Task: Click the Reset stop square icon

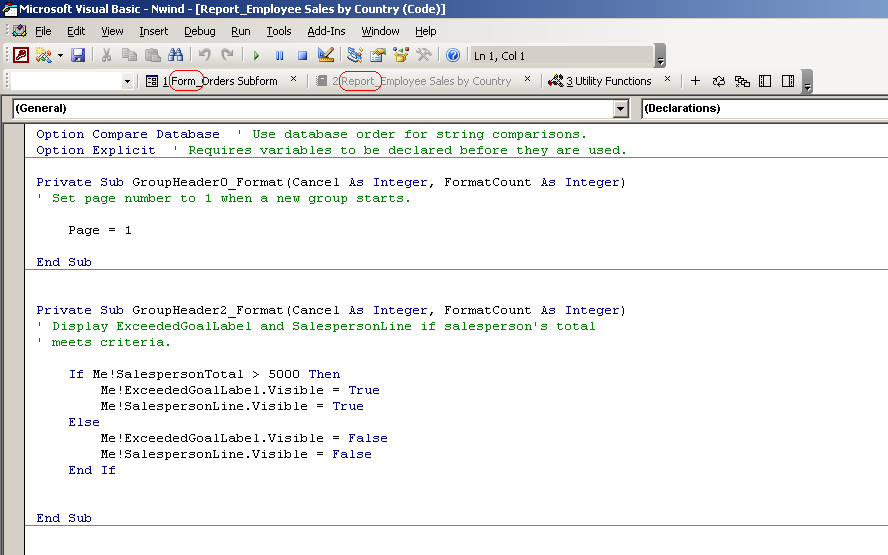Action: coord(302,56)
